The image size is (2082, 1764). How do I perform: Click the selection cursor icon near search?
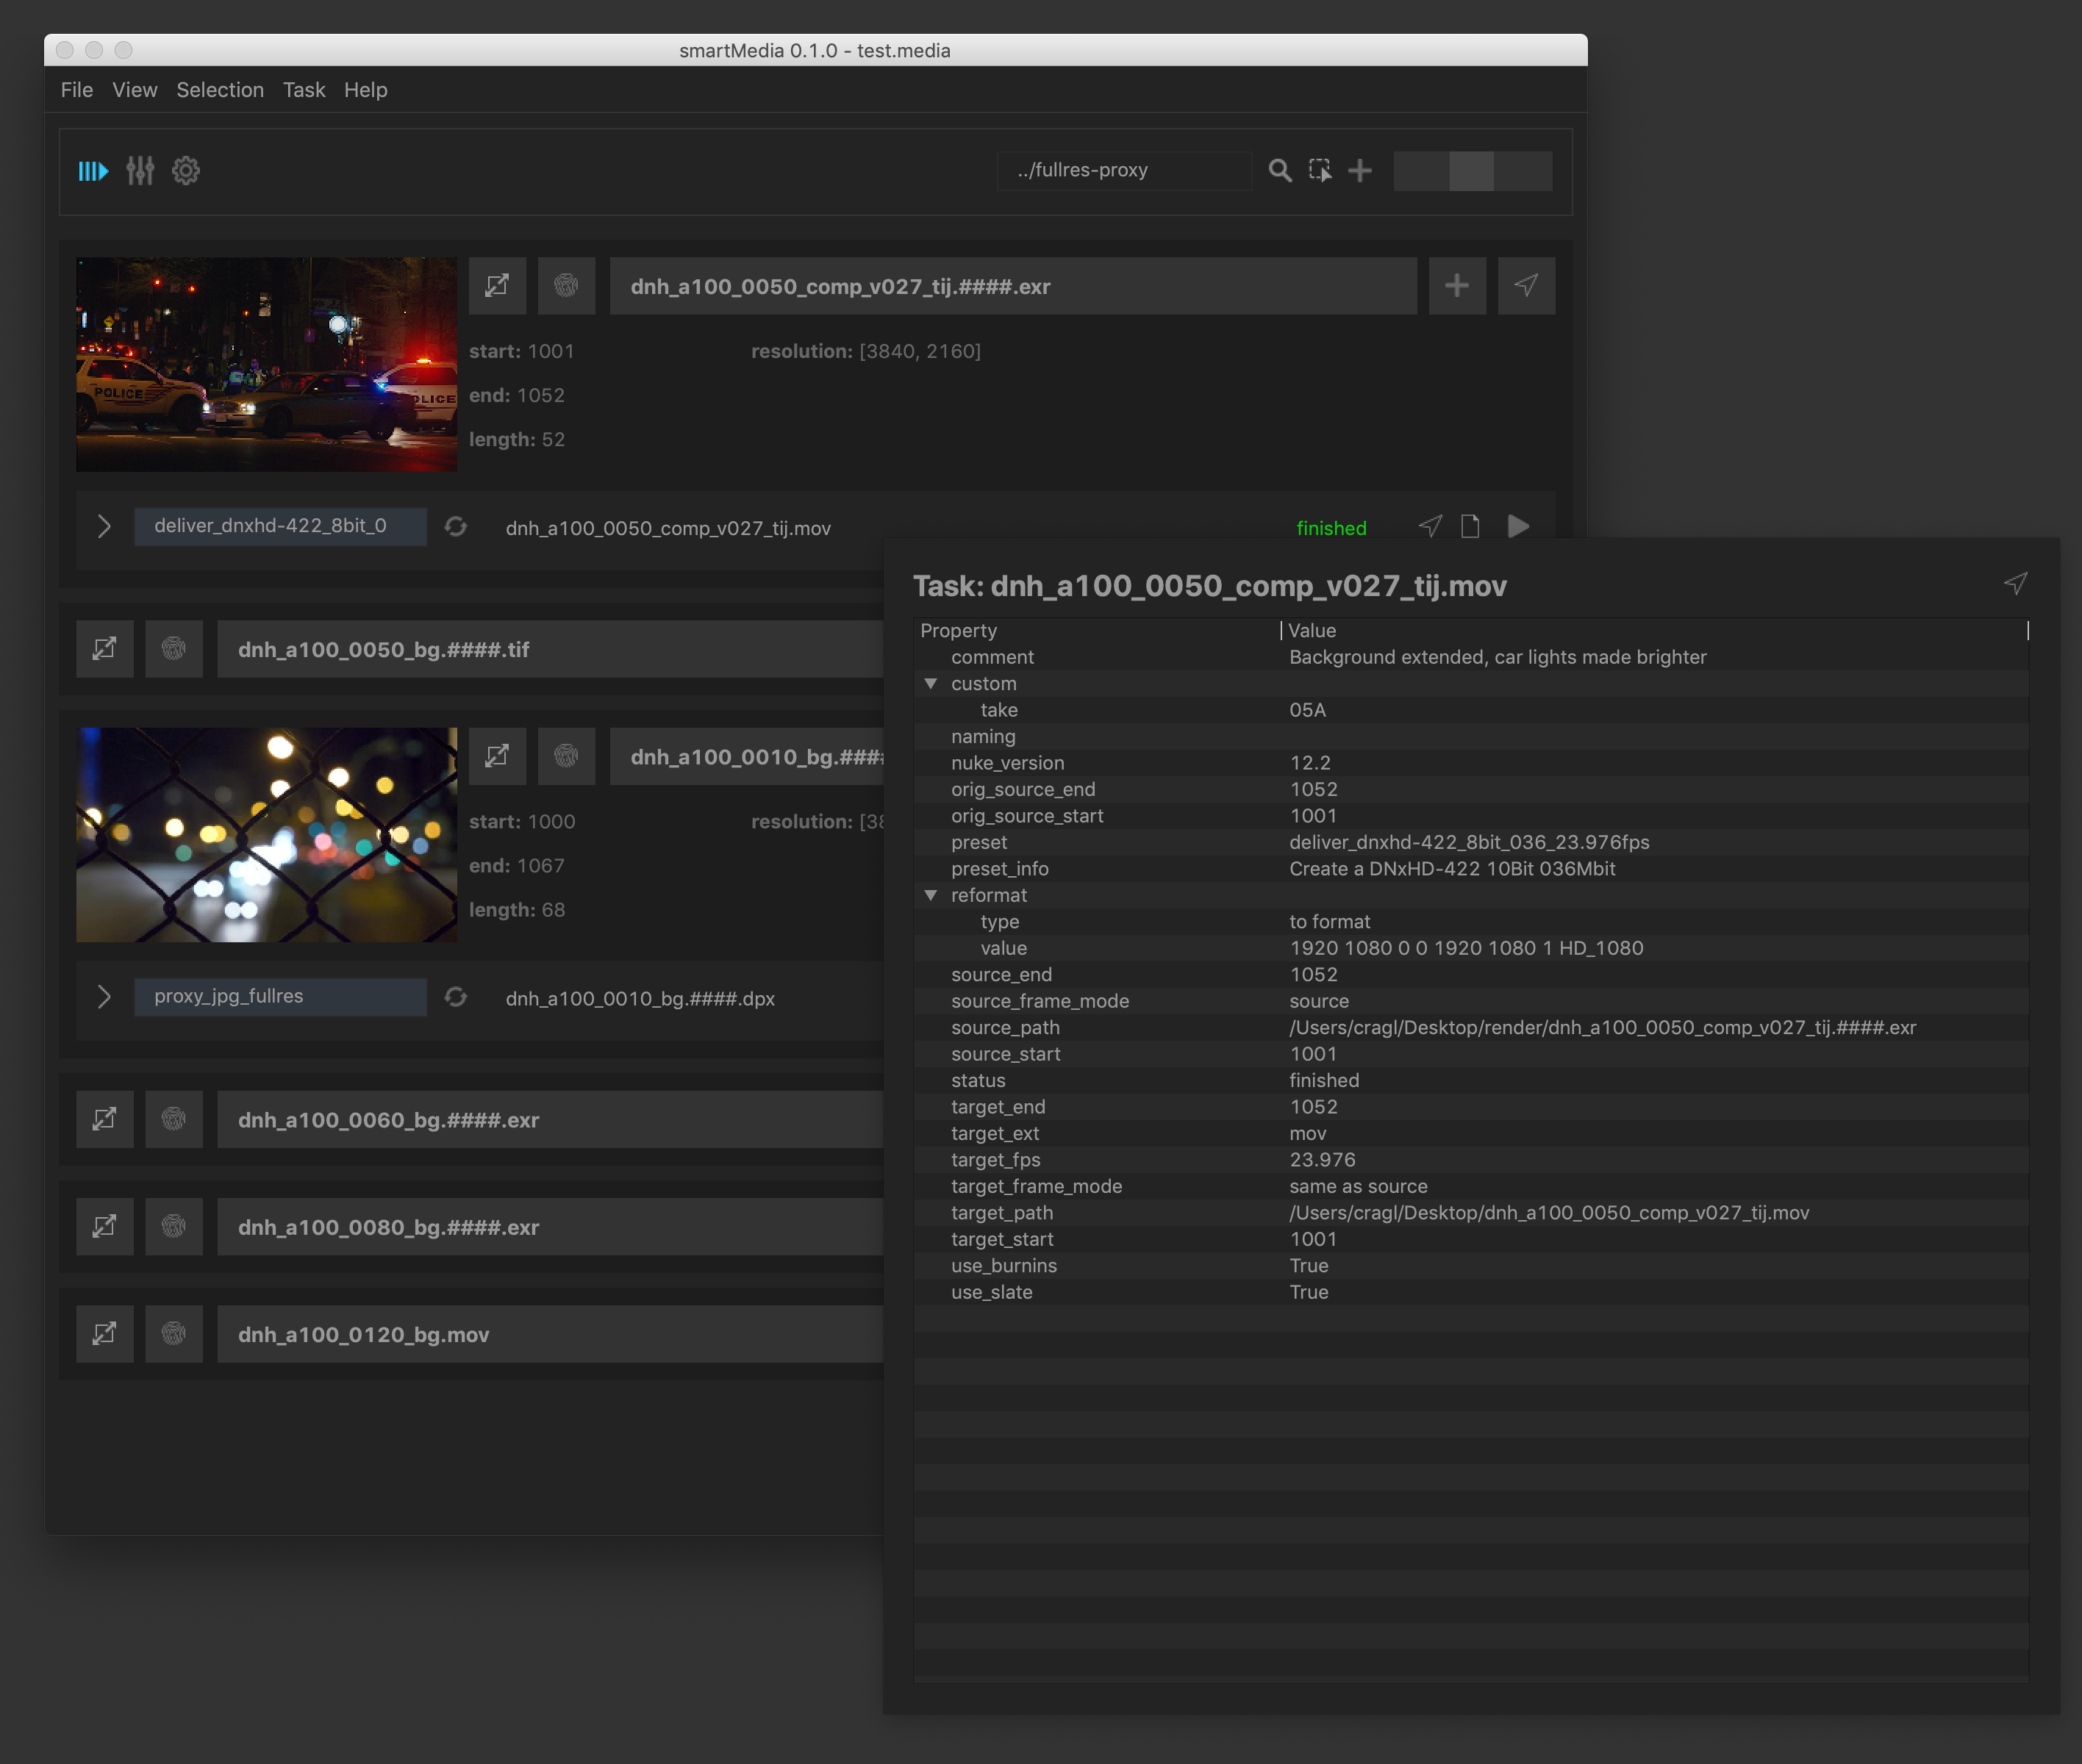(1320, 171)
